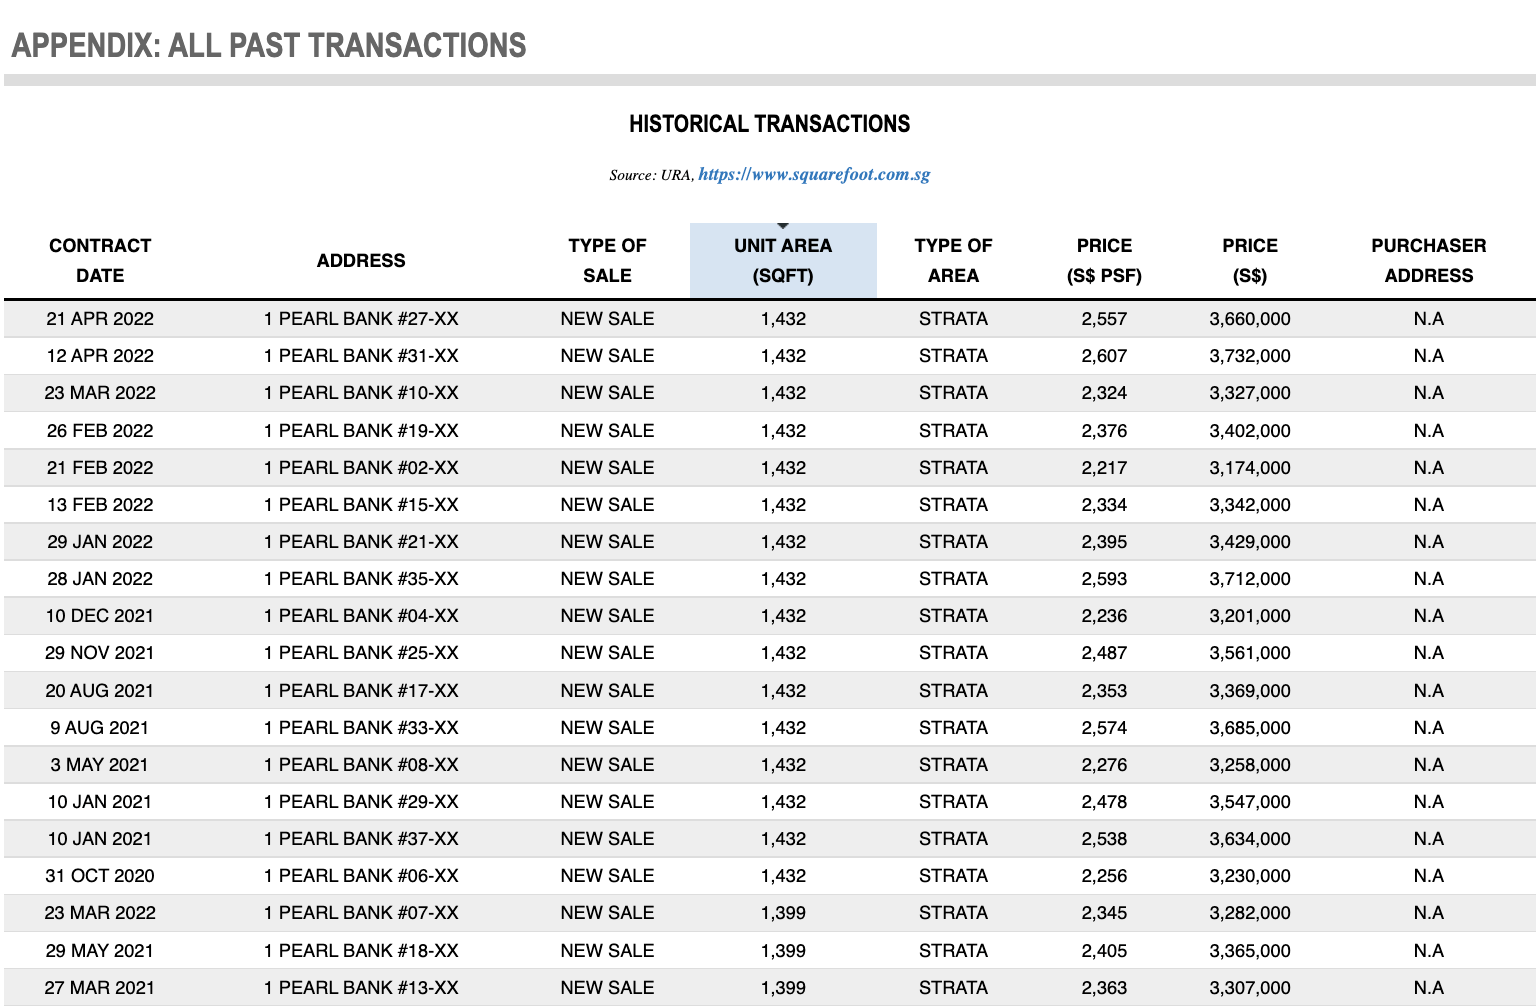Click the date cell 29 NOV 2021
1540x1006 pixels.
click(100, 653)
